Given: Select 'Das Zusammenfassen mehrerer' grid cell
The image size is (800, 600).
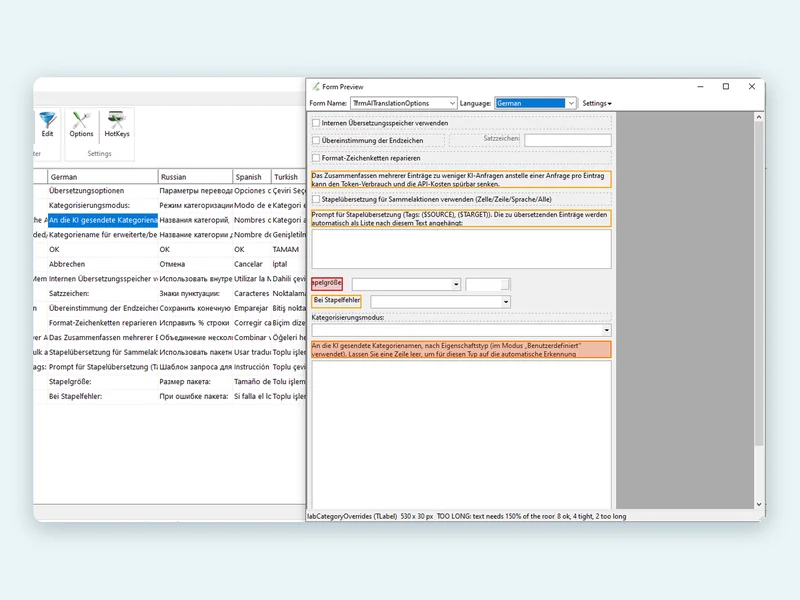Looking at the screenshot, I should 103,338.
